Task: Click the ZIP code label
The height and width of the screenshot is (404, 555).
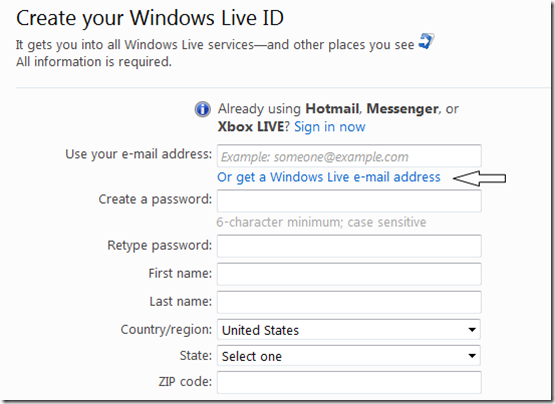Action: (185, 381)
